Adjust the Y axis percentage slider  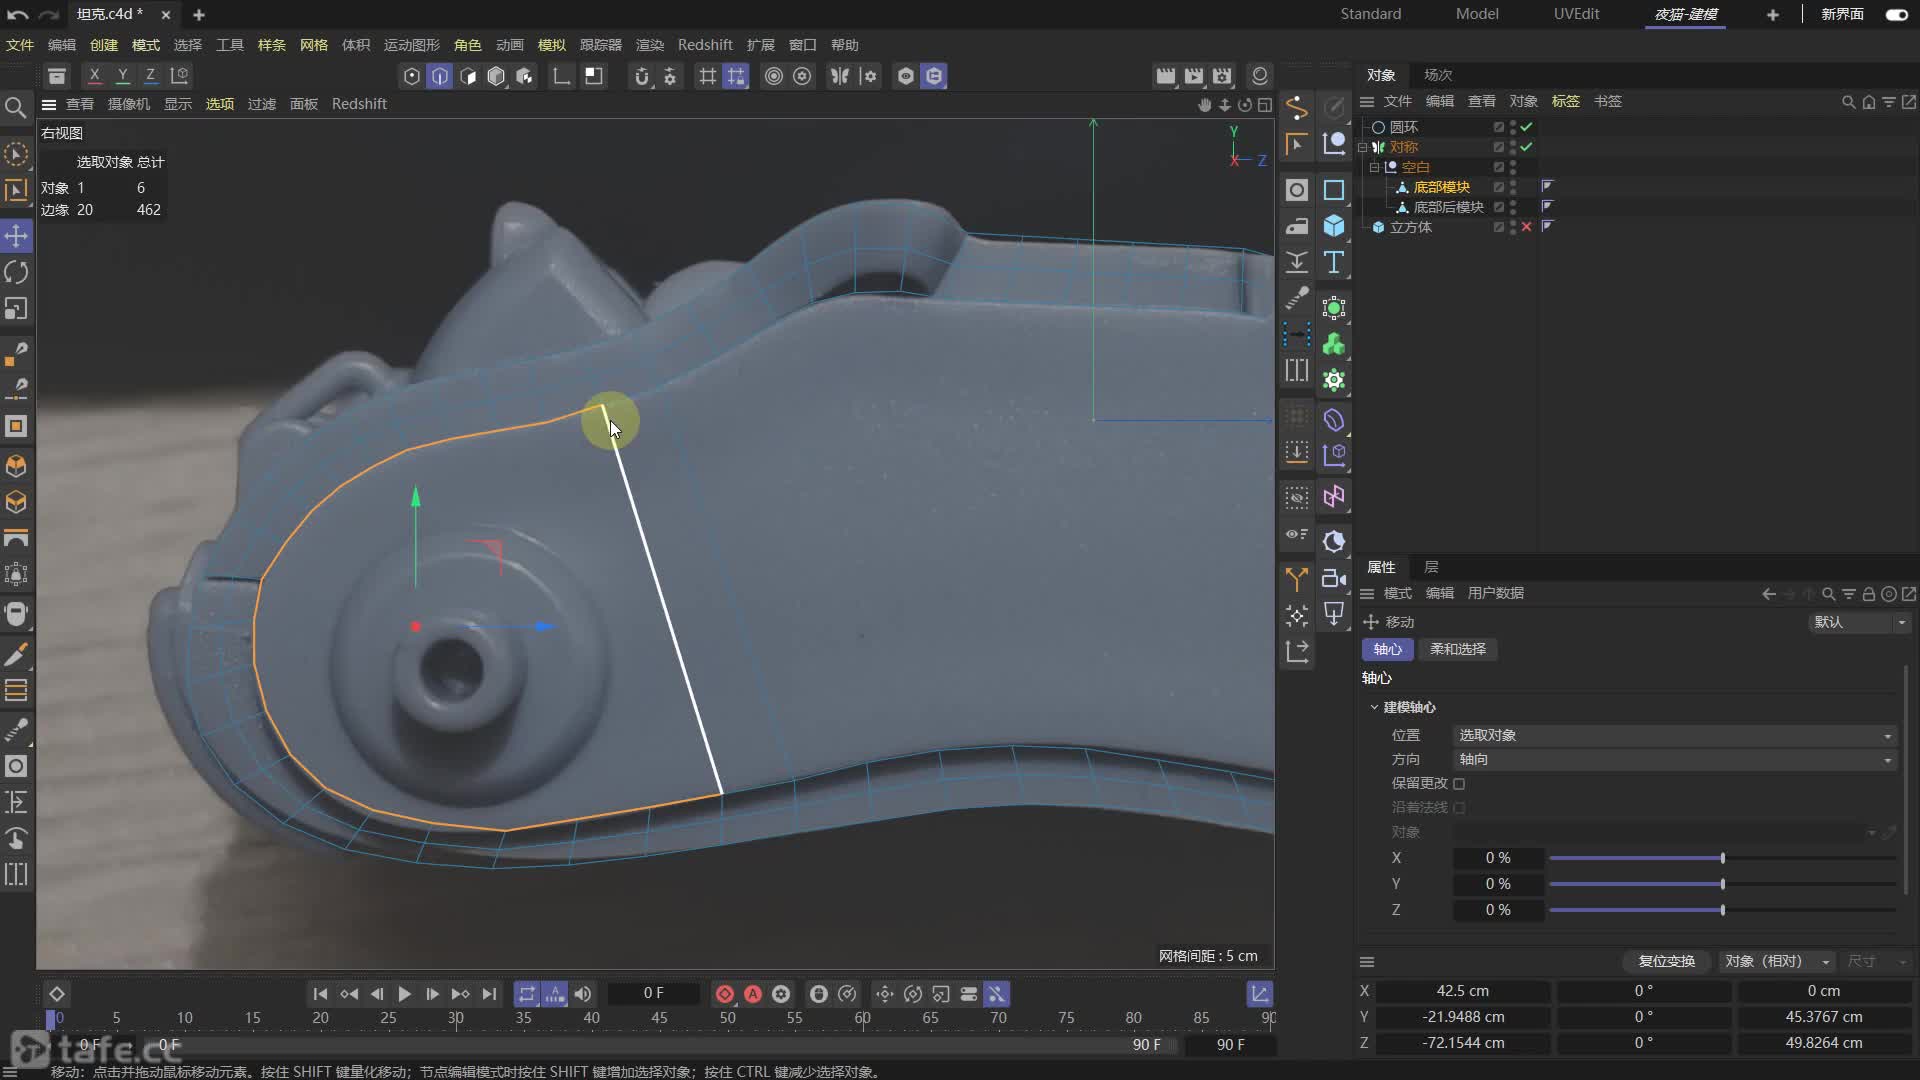click(x=1722, y=884)
